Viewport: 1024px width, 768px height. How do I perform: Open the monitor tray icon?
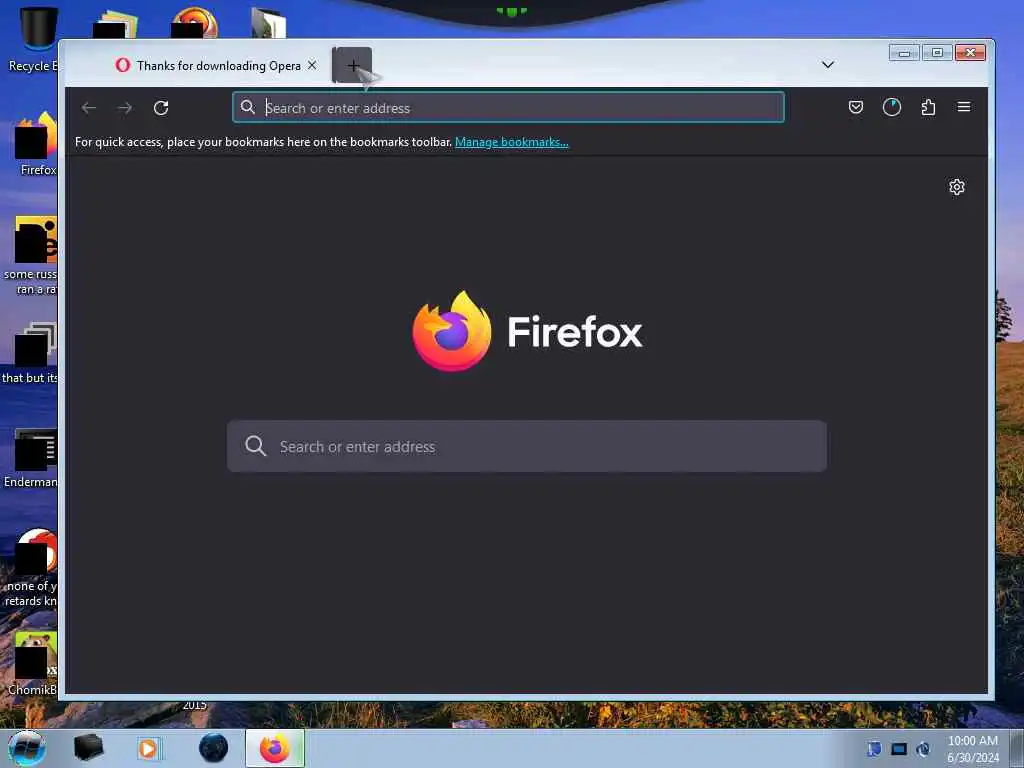click(x=899, y=749)
